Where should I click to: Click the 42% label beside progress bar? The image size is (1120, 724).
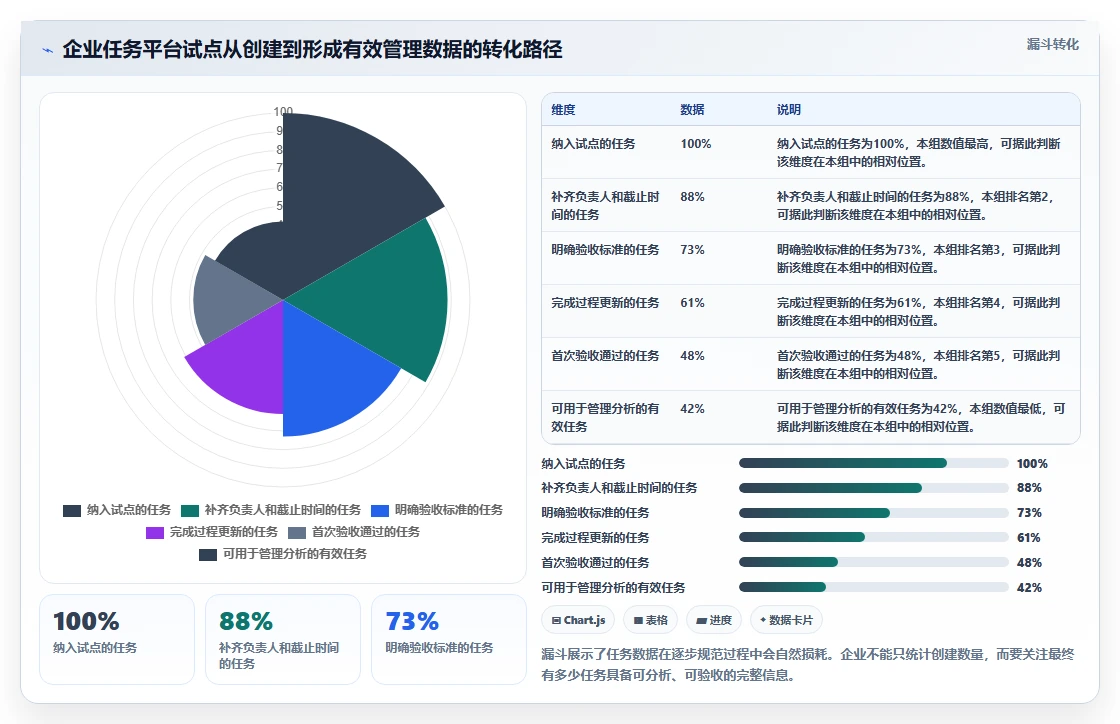(x=1029, y=587)
